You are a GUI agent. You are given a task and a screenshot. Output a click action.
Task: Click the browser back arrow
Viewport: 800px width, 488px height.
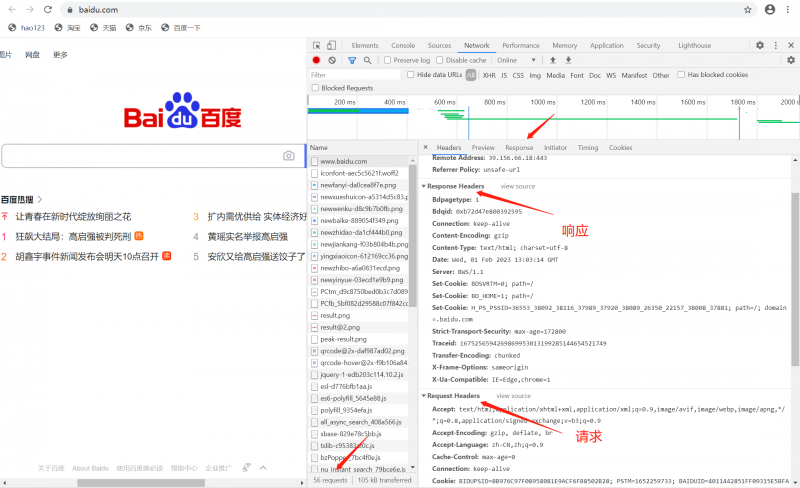point(12,10)
